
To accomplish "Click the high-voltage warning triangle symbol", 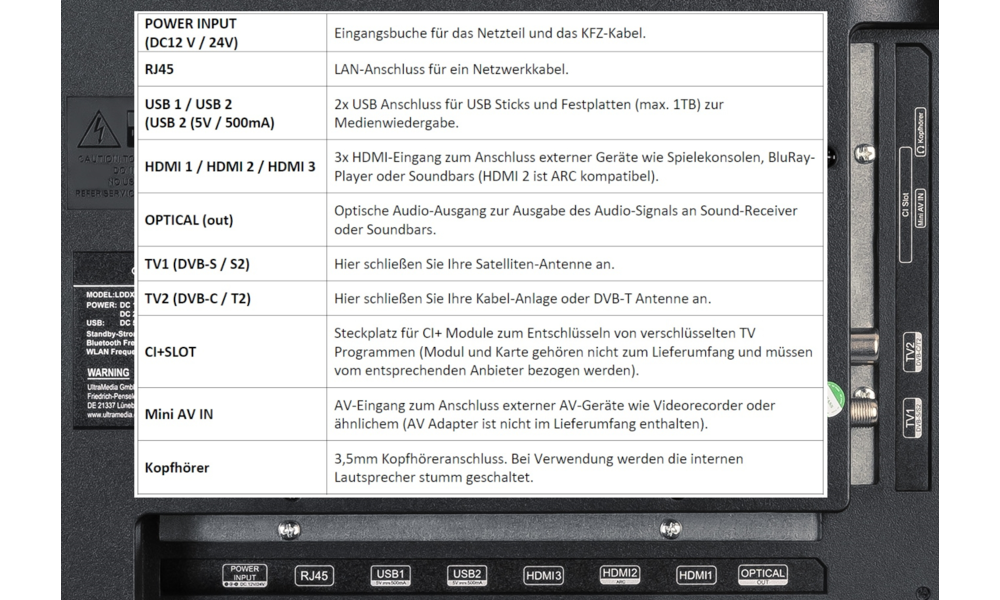I will point(99,130).
